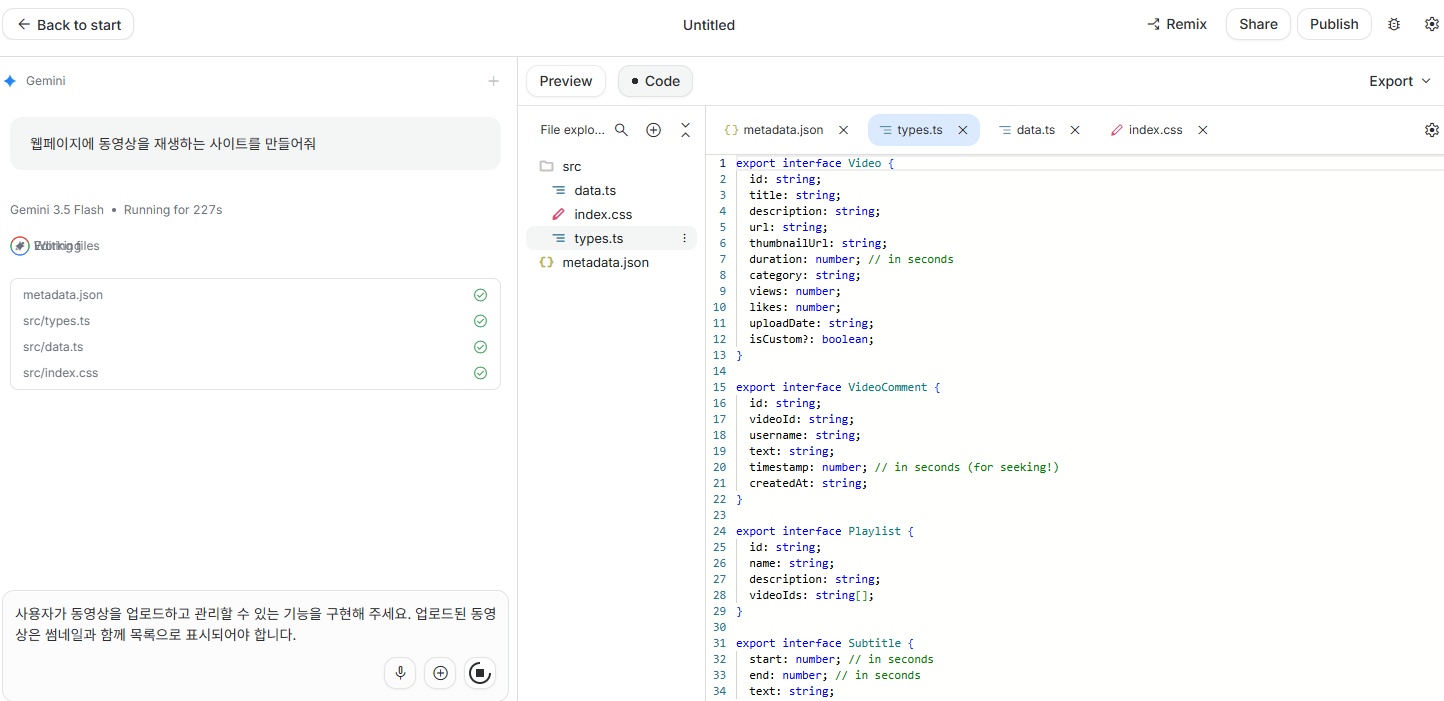Collapse the src folder
The image size is (1444, 701).
pyautogui.click(x=571, y=166)
